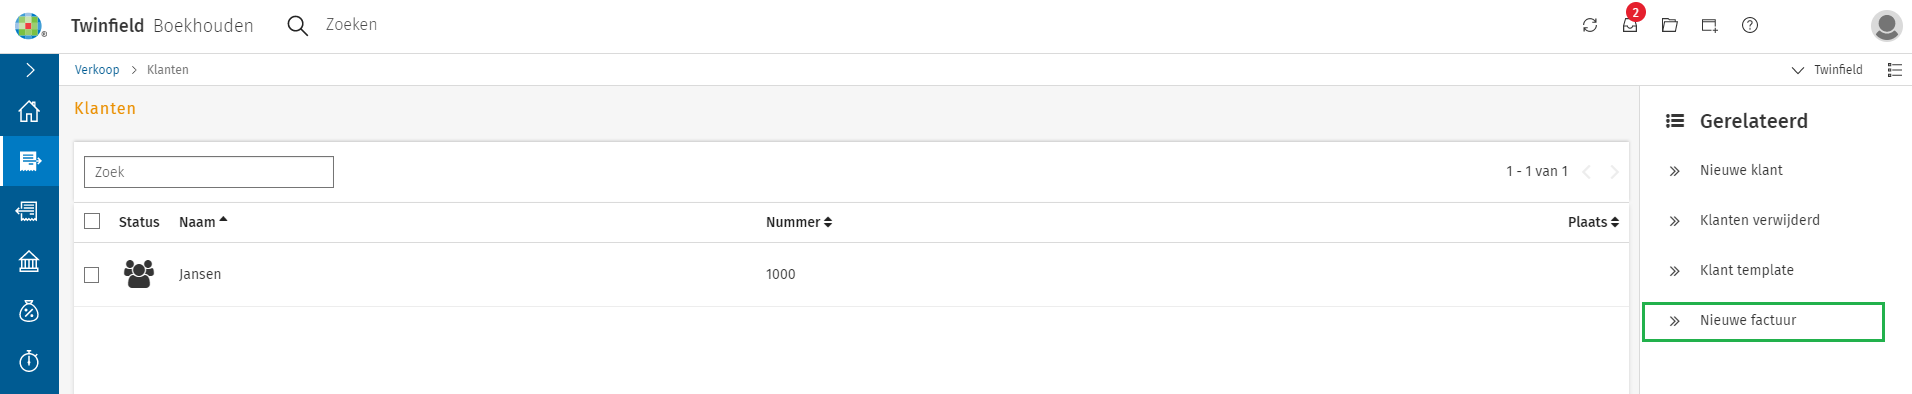This screenshot has height=394, width=1912.
Task: Click Nieuwe factuur in Gerelateerd panel
Action: [x=1763, y=321]
